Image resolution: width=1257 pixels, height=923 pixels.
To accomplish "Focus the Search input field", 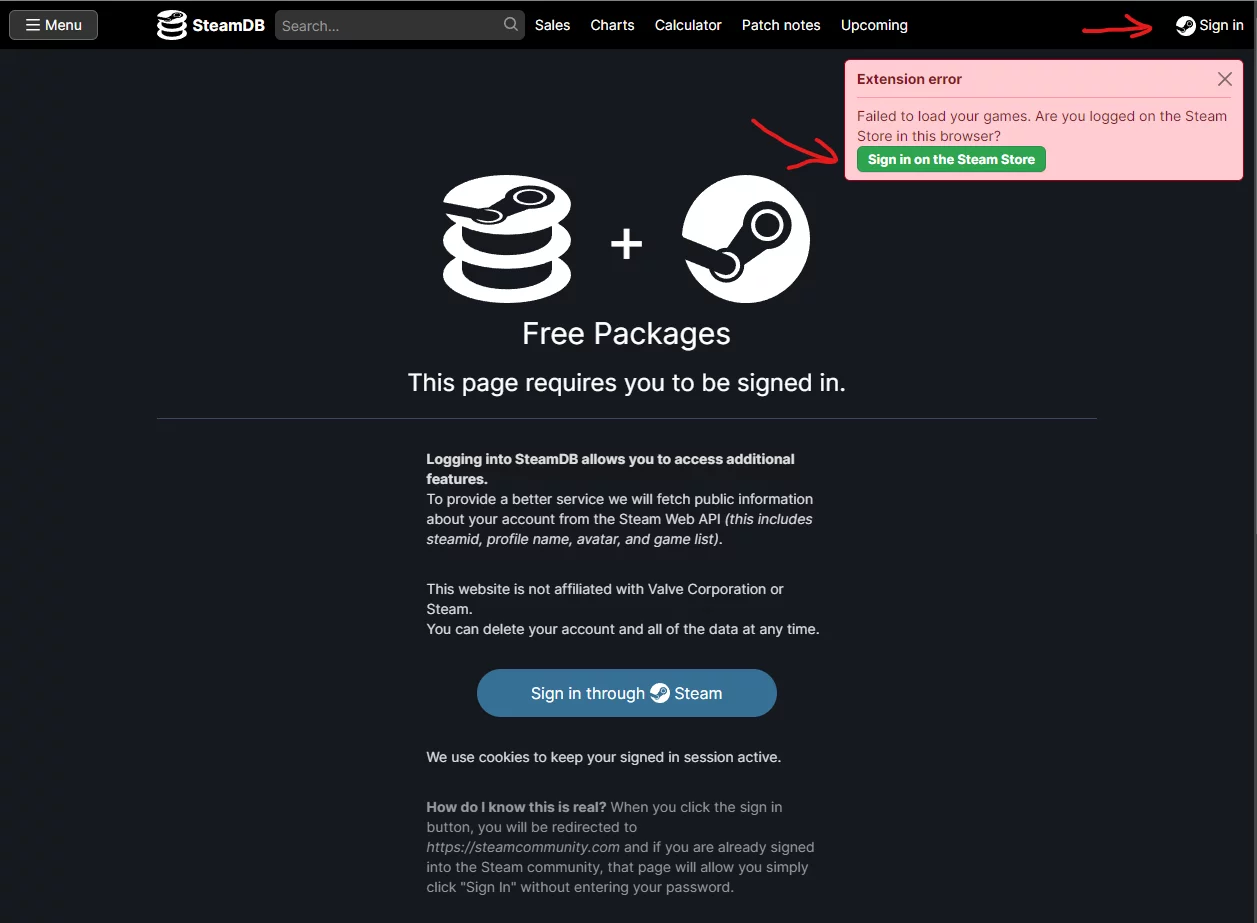I will 390,25.
